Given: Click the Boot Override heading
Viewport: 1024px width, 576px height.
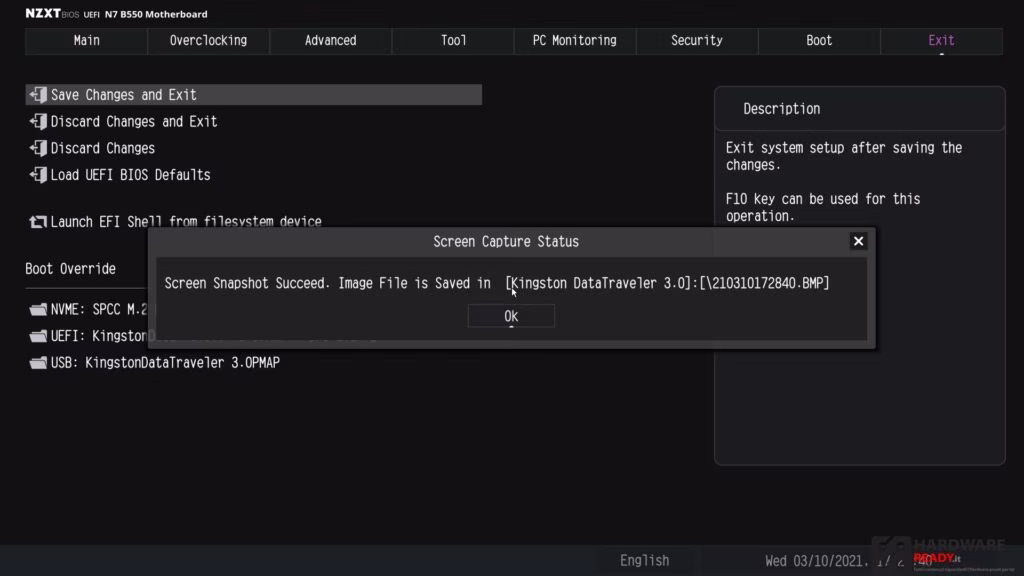Looking at the screenshot, I should (71, 269).
